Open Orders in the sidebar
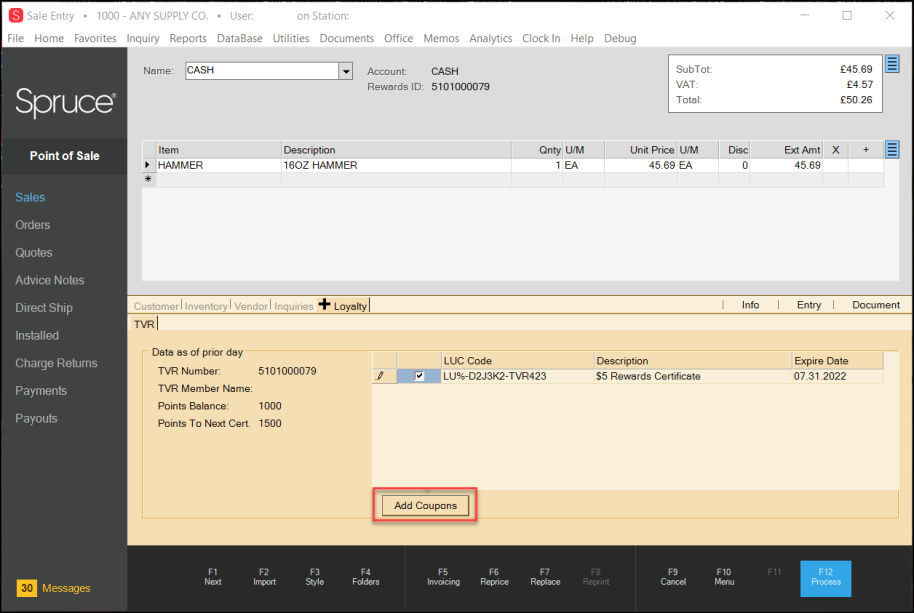The height and width of the screenshot is (613, 914). (x=33, y=225)
